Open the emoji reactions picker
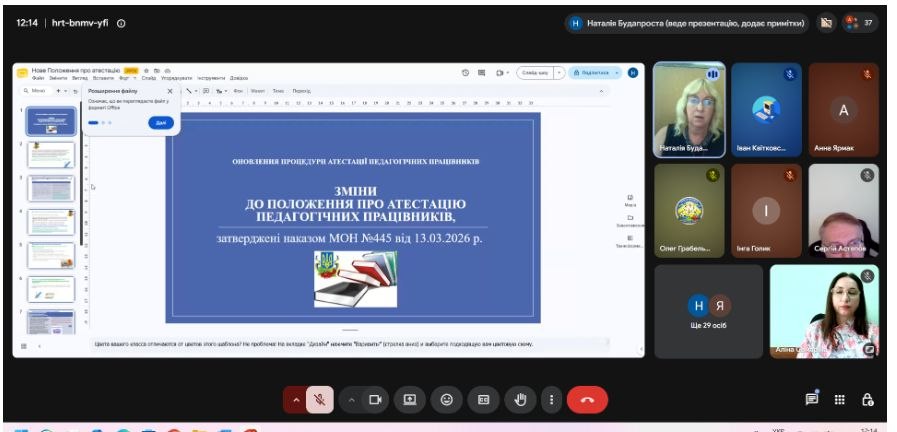The image size is (897, 432). pos(446,400)
